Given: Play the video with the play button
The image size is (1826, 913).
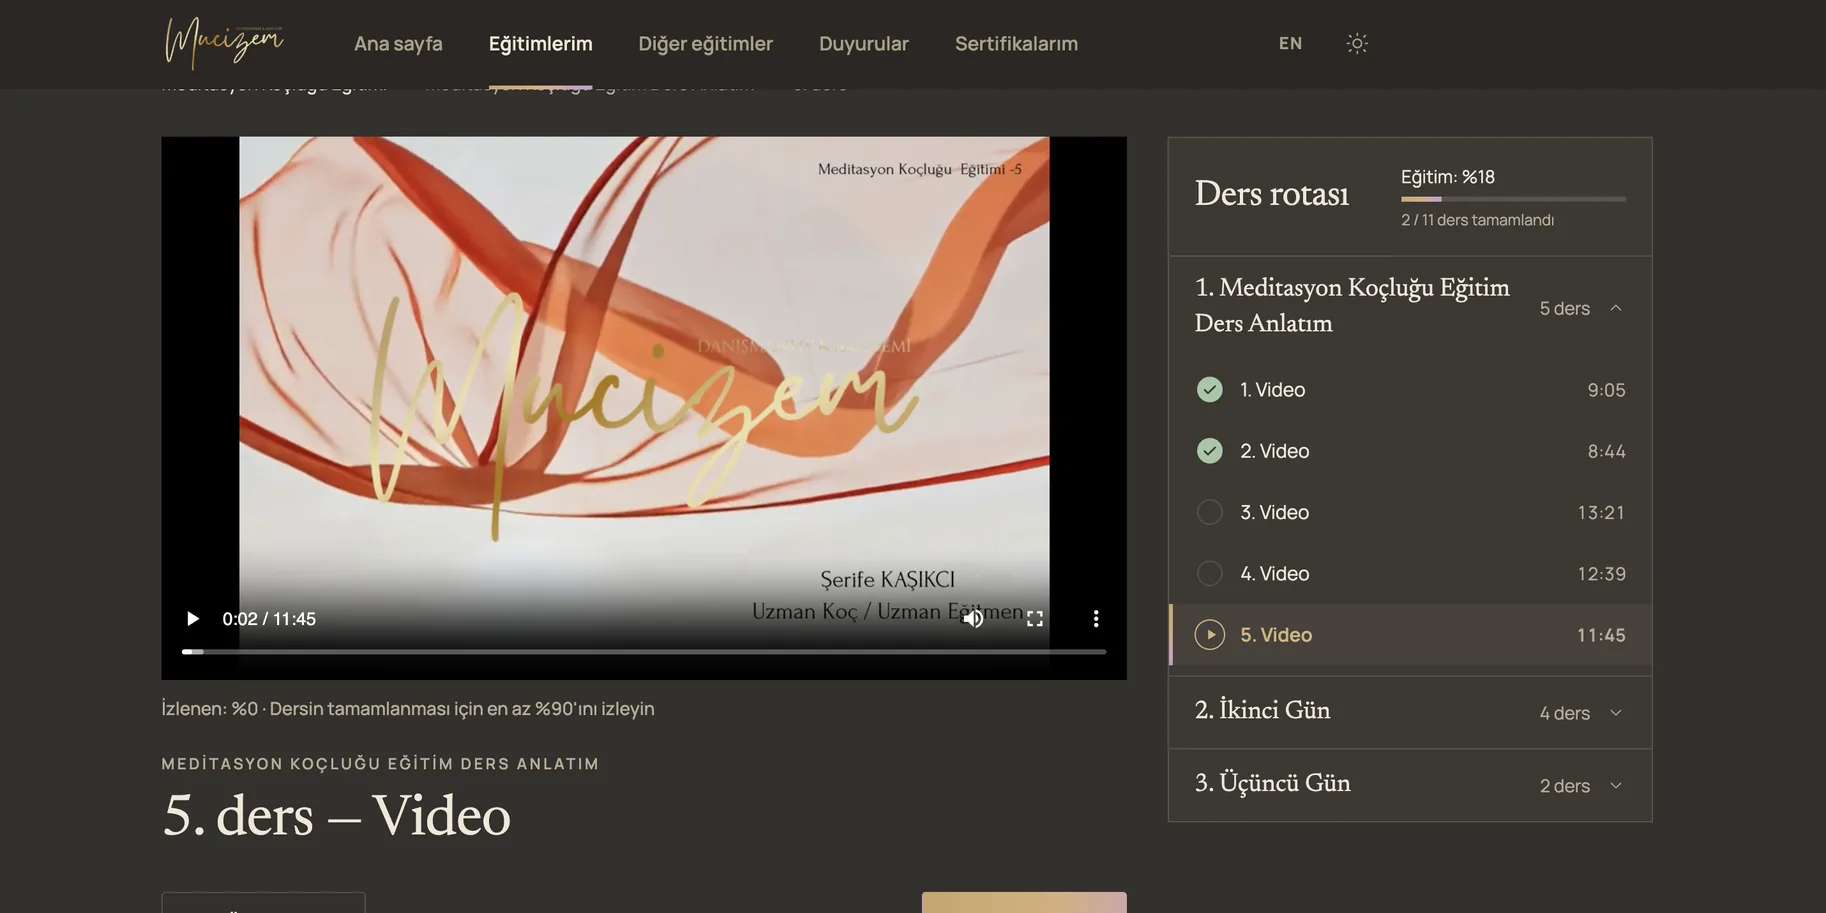Looking at the screenshot, I should pyautogui.click(x=192, y=619).
